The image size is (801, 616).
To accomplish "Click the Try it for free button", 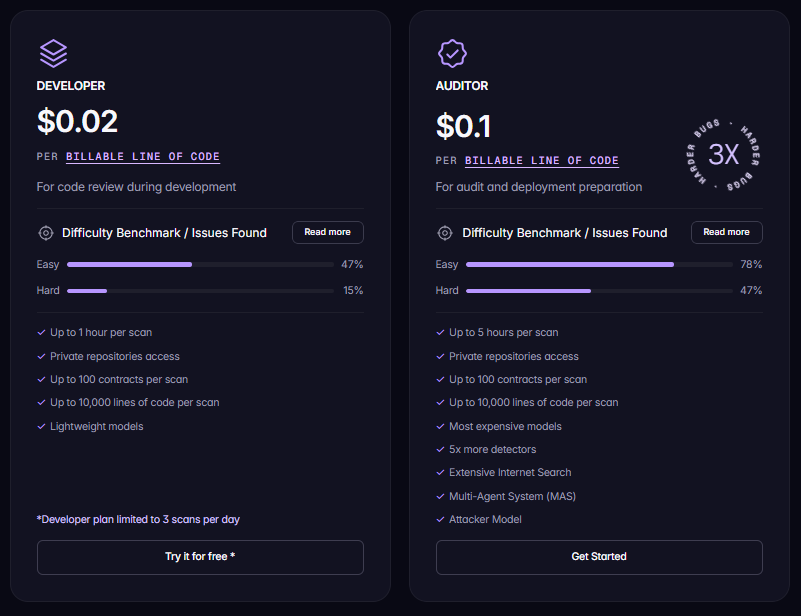I will pos(199,557).
